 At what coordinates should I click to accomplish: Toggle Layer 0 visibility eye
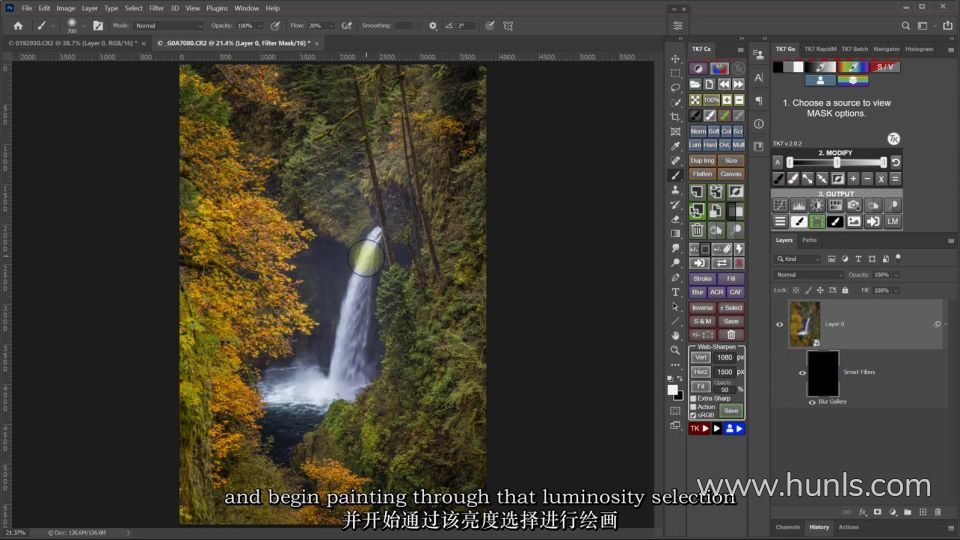click(x=779, y=324)
